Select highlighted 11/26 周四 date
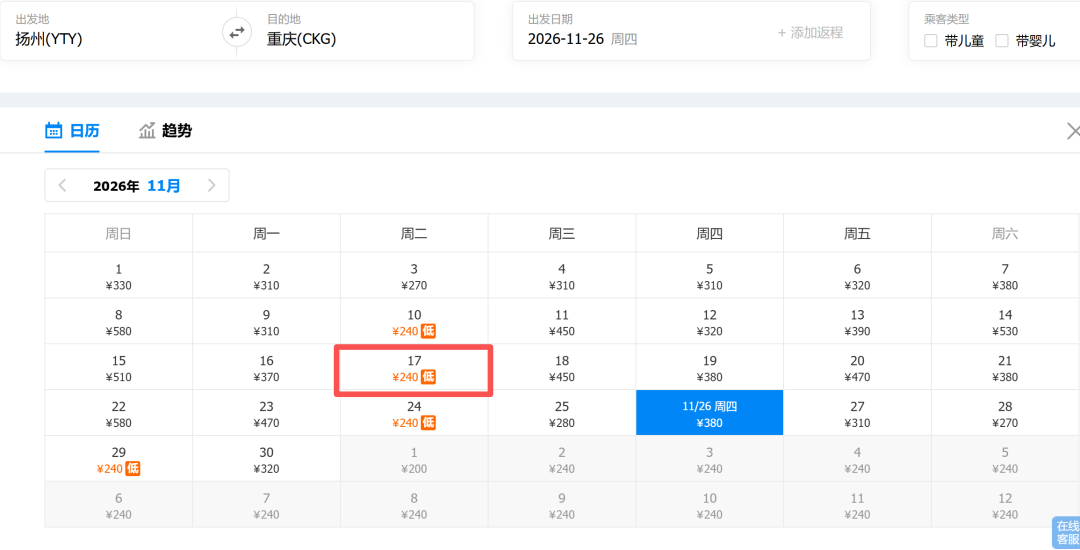Image resolution: width=1080 pixels, height=550 pixels. (709, 413)
